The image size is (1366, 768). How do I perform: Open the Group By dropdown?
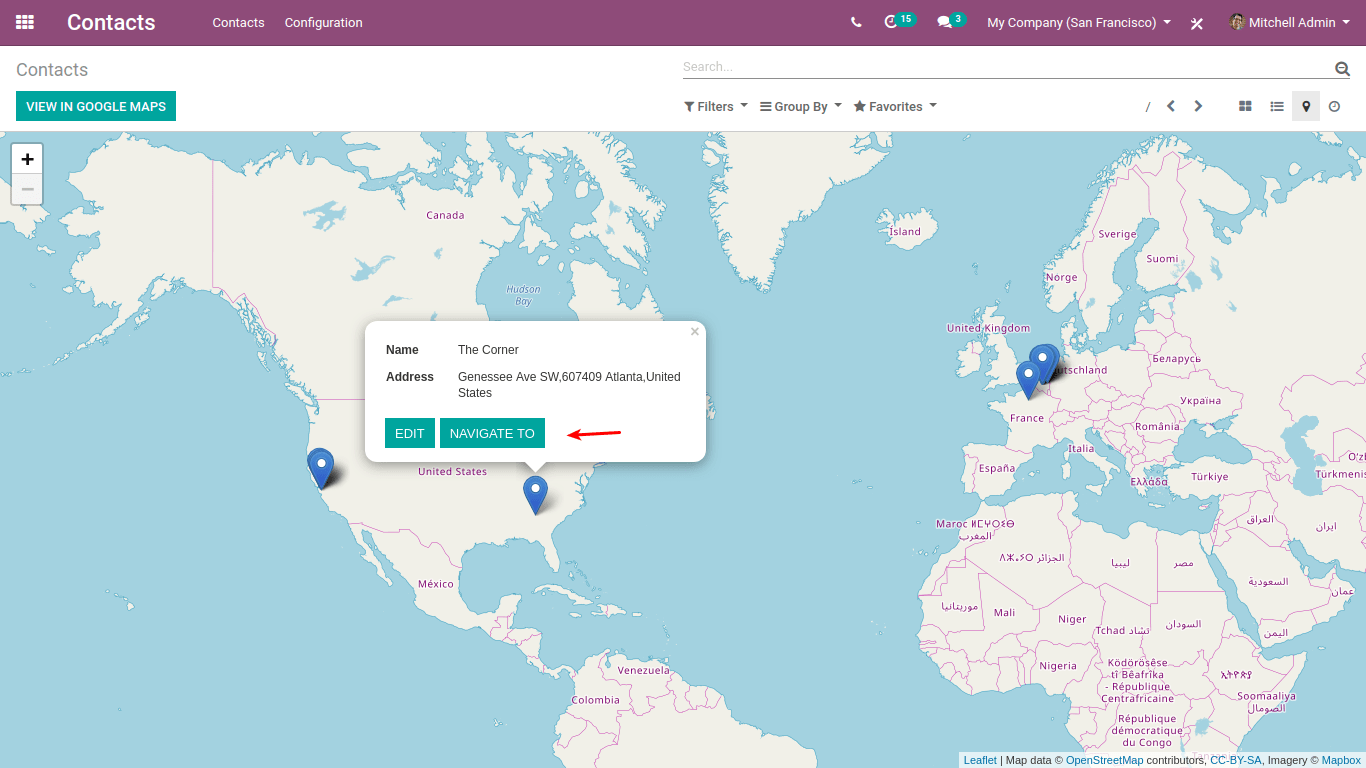[801, 106]
